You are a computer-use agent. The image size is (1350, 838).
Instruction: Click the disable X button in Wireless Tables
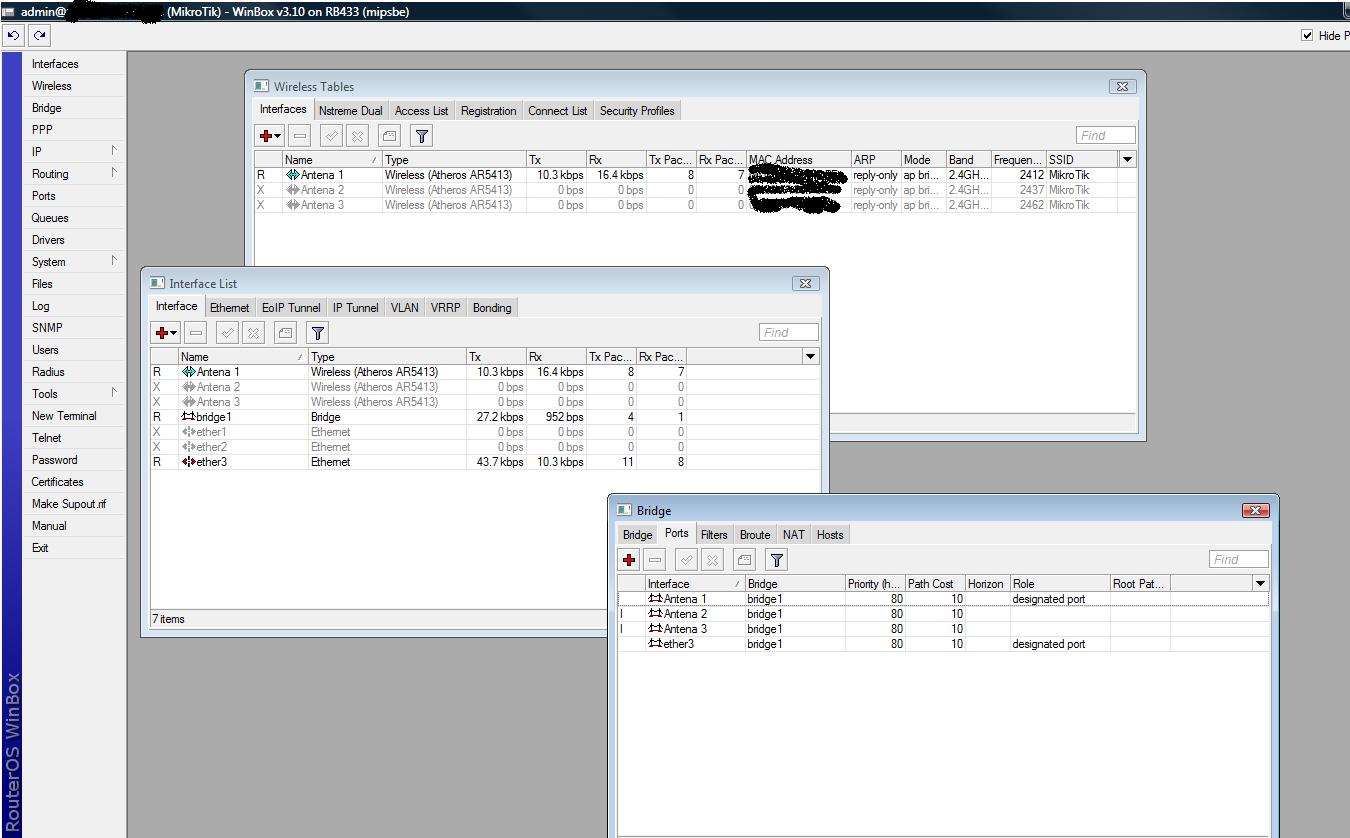[357, 136]
